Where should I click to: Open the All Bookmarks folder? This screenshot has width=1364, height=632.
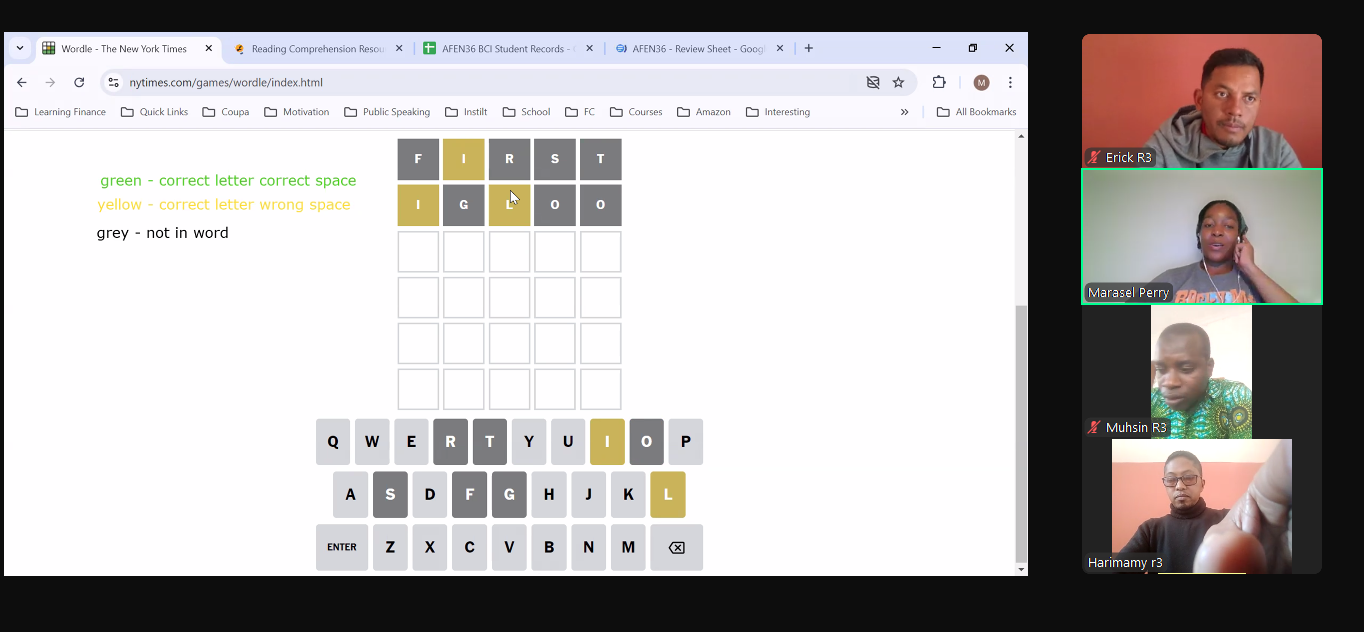click(x=976, y=112)
